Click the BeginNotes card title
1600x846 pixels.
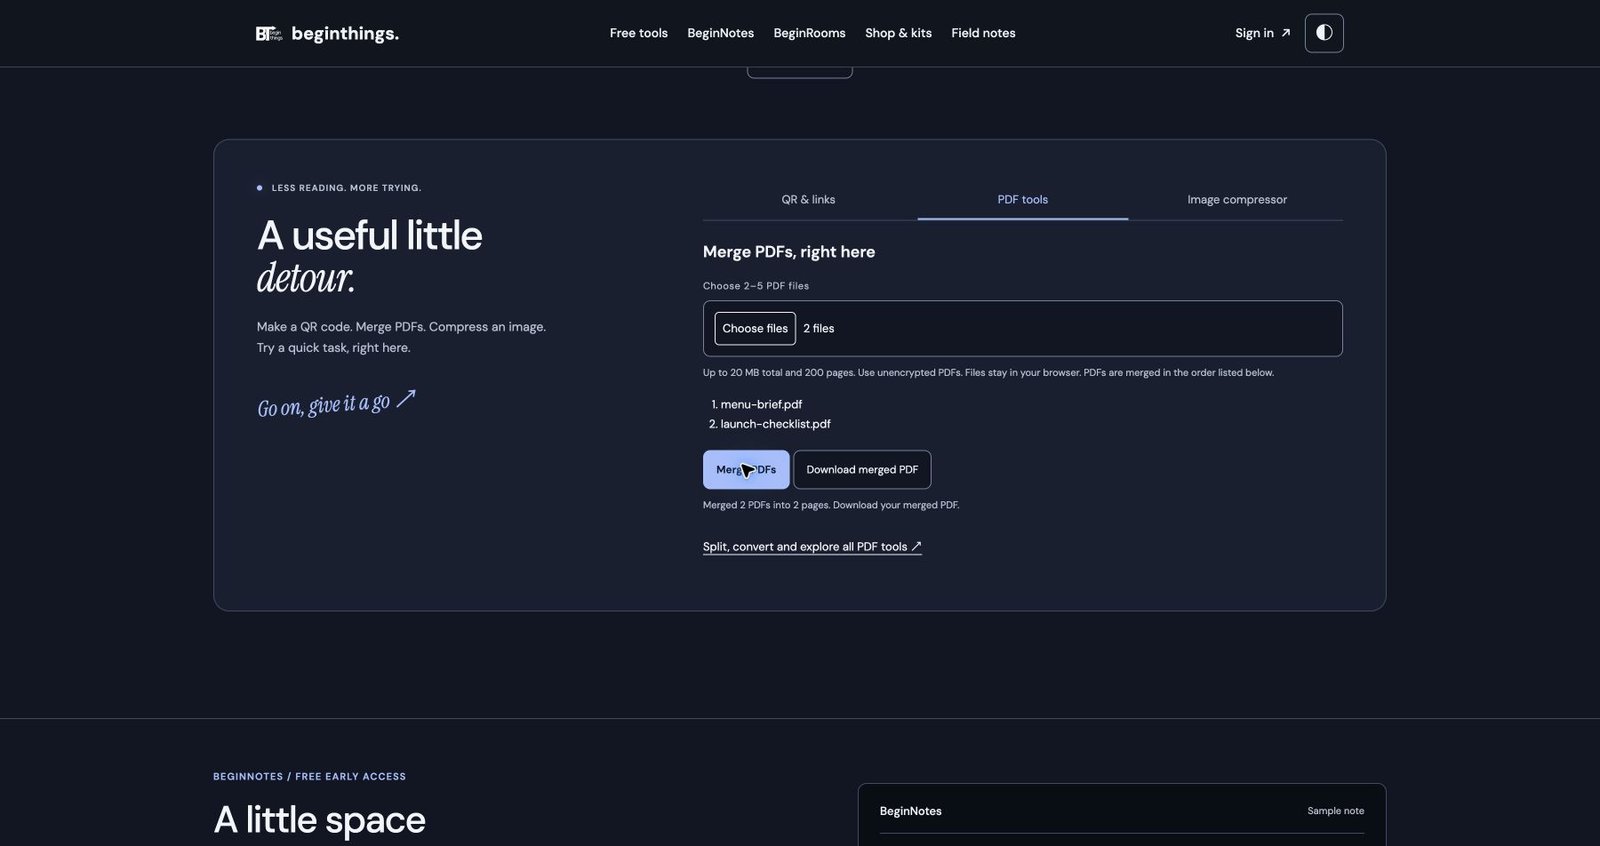(x=910, y=811)
